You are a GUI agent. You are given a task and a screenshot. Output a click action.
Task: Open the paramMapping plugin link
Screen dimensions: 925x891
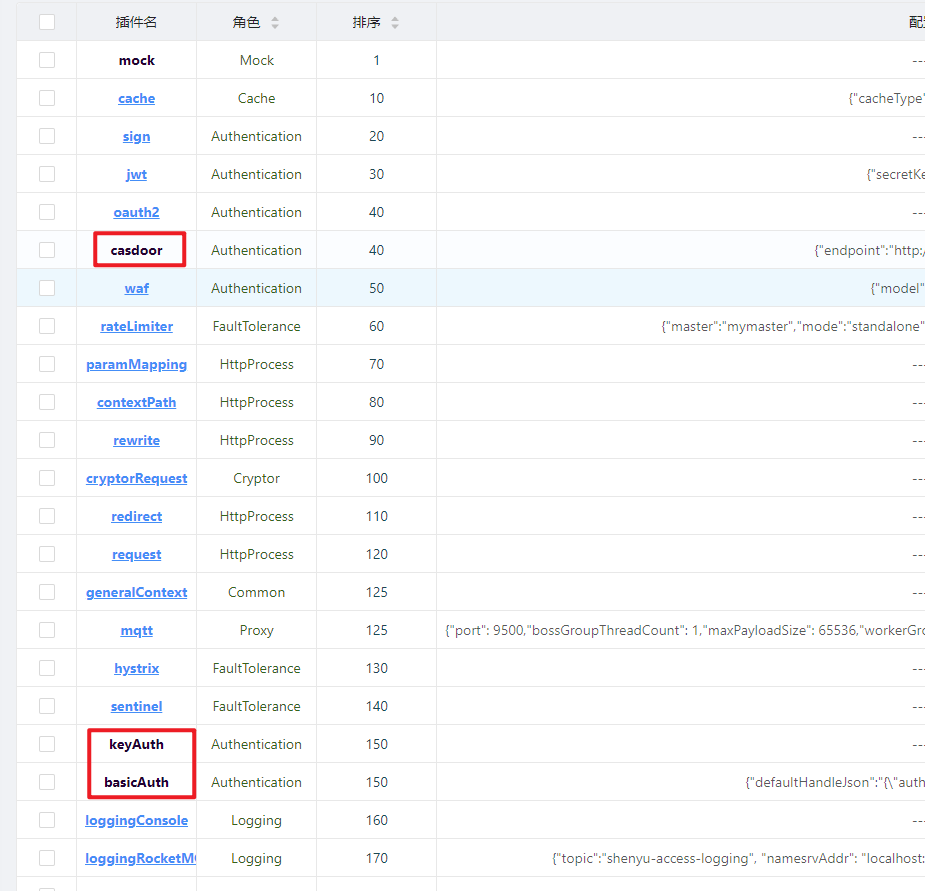pos(136,365)
